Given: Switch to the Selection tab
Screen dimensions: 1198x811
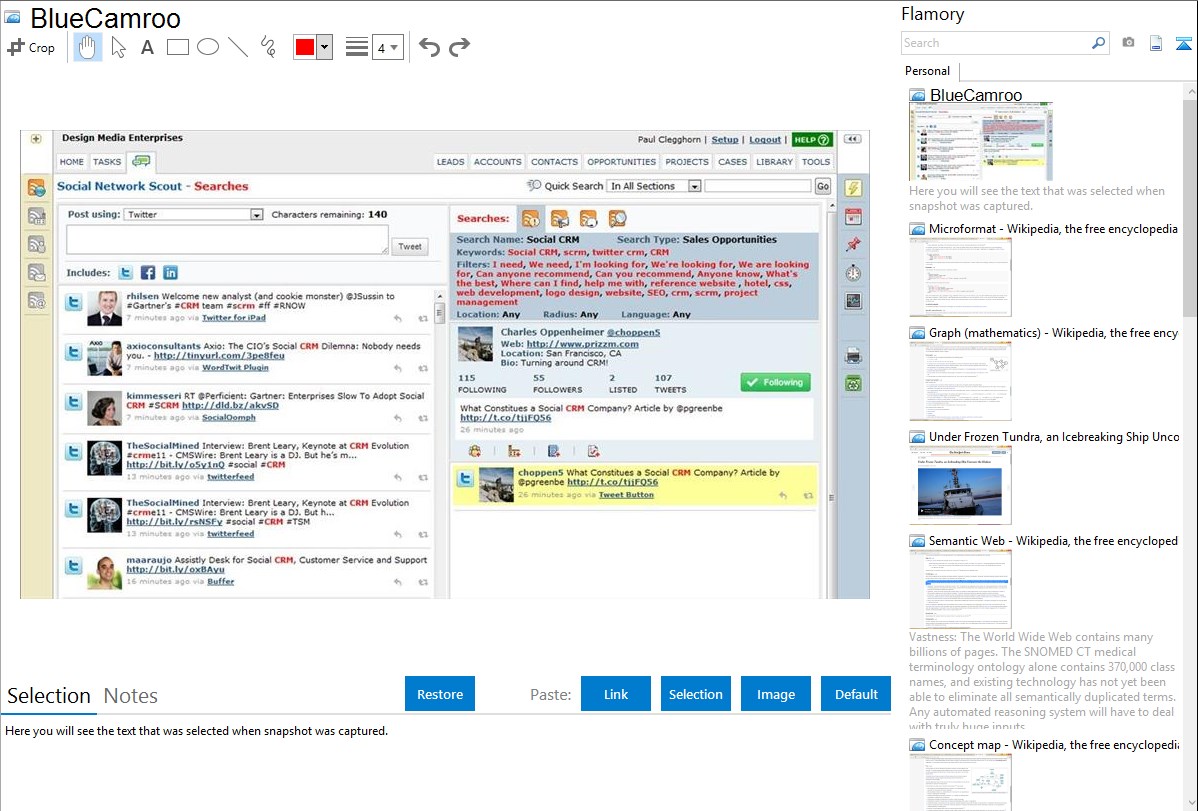Looking at the screenshot, I should (x=49, y=696).
